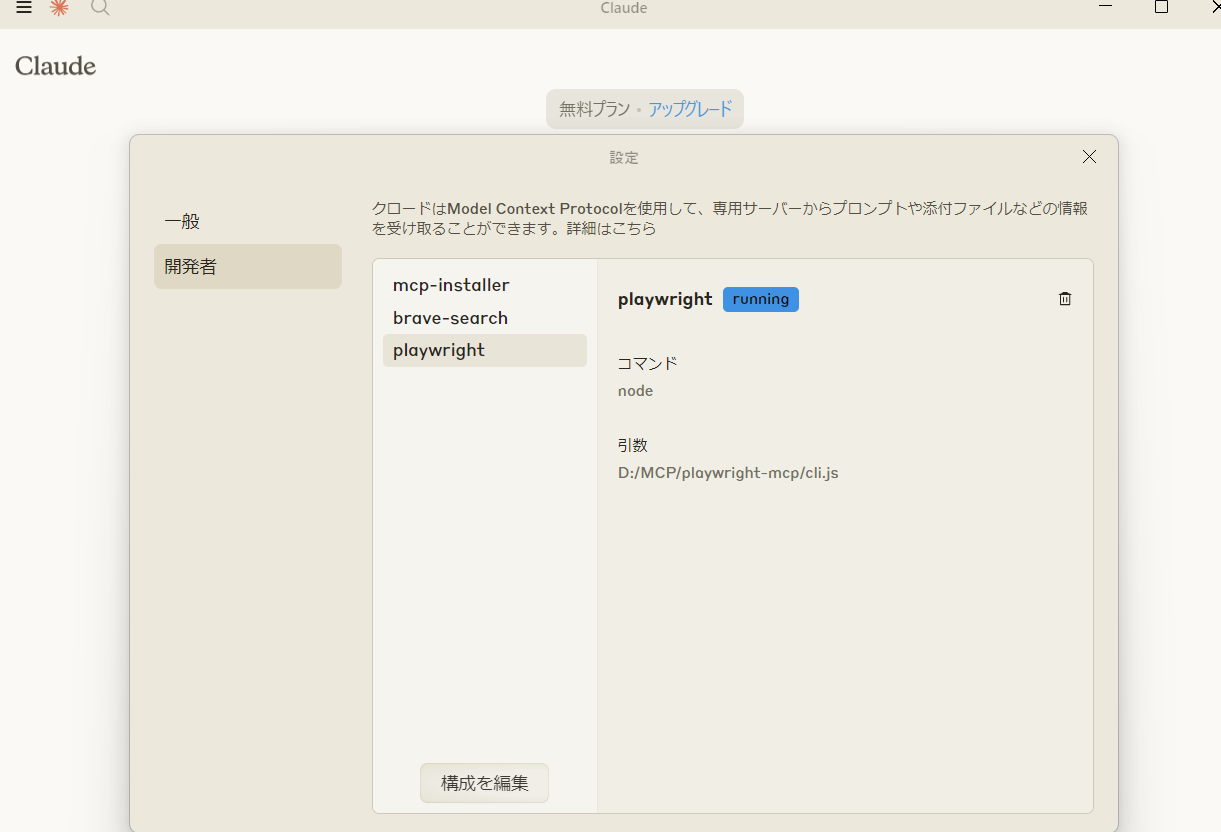
Task: Click the コマンド label
Action: click(648, 363)
